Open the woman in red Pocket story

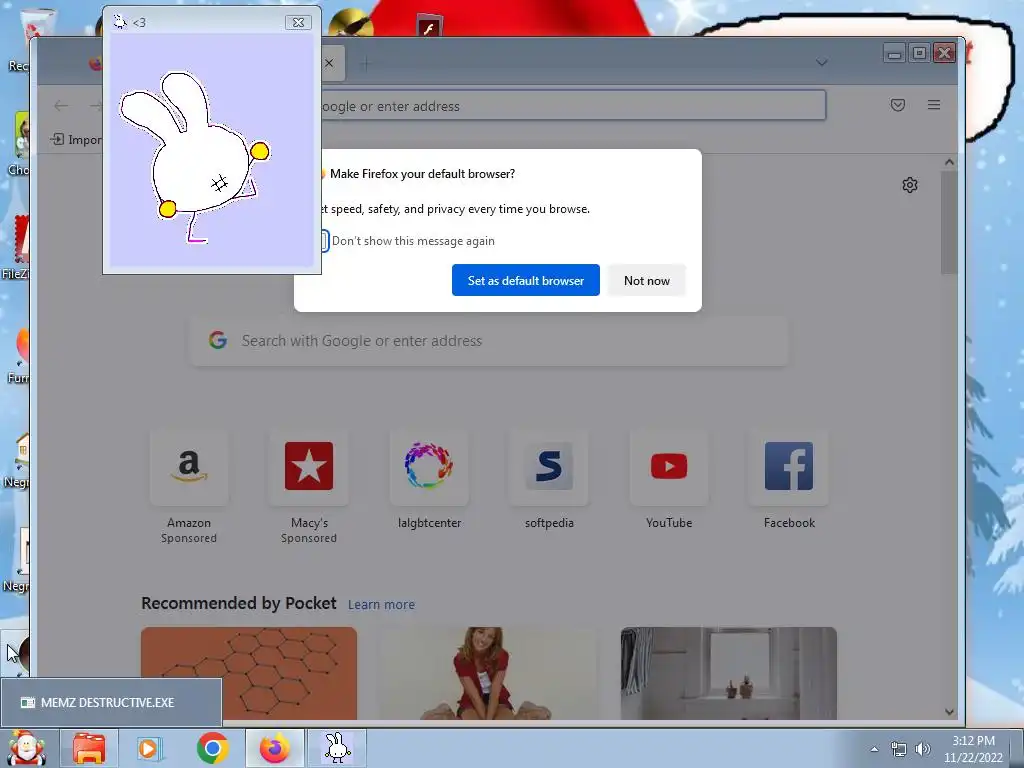488,673
